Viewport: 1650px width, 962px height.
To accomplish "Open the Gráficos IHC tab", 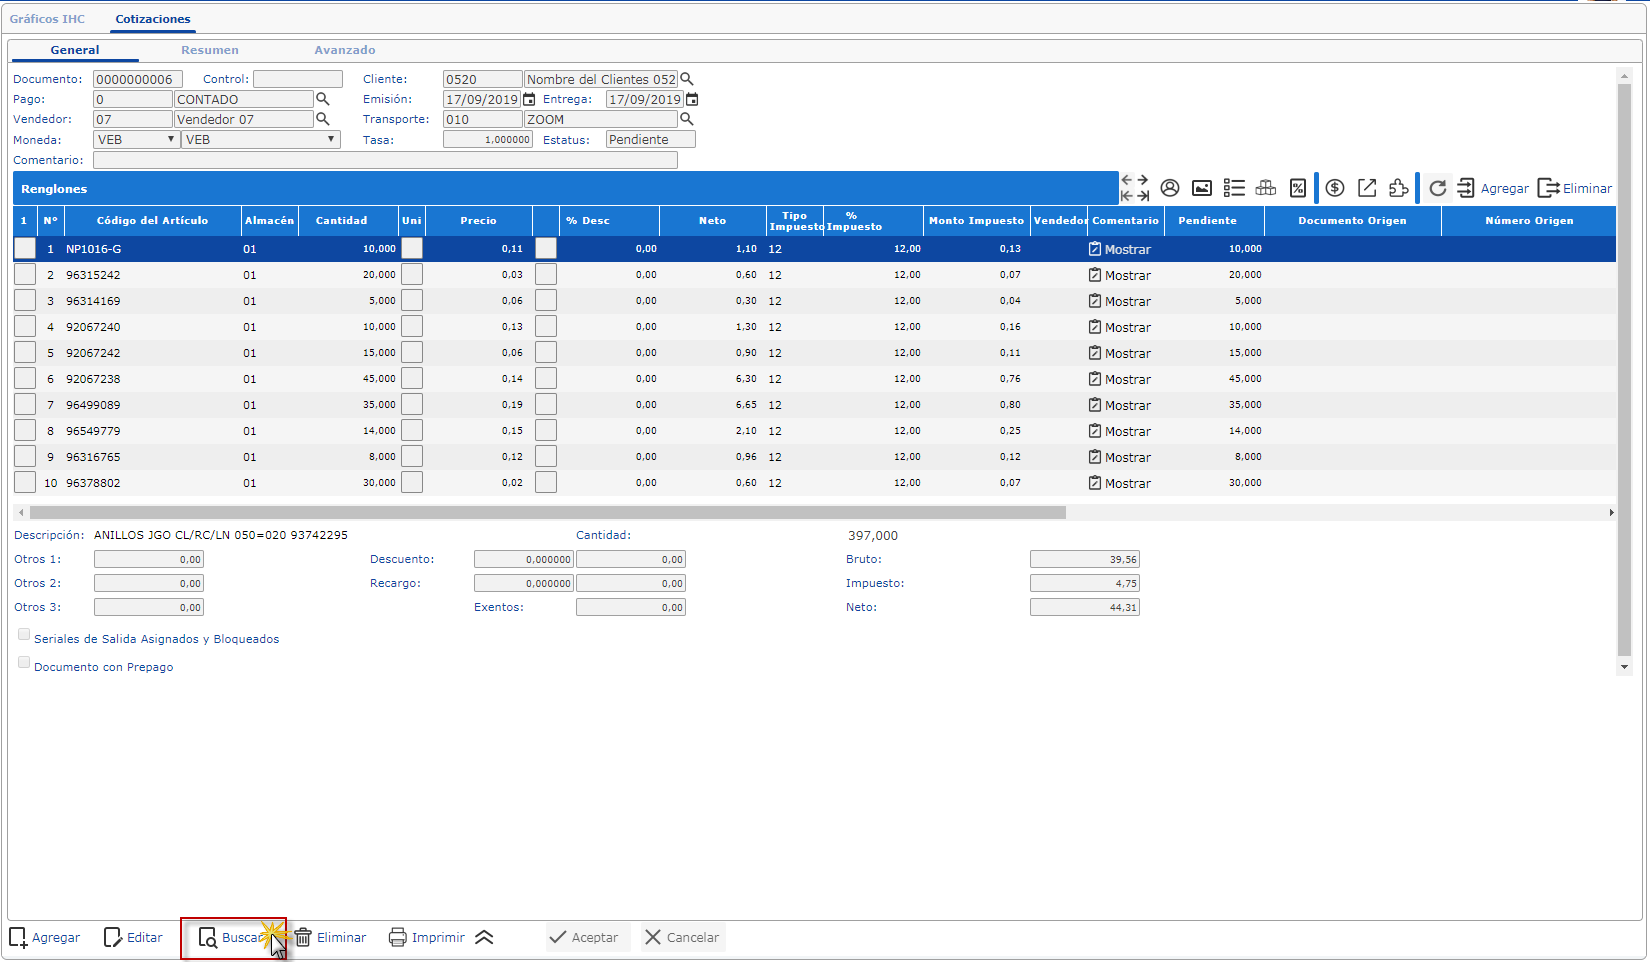I will [x=47, y=19].
